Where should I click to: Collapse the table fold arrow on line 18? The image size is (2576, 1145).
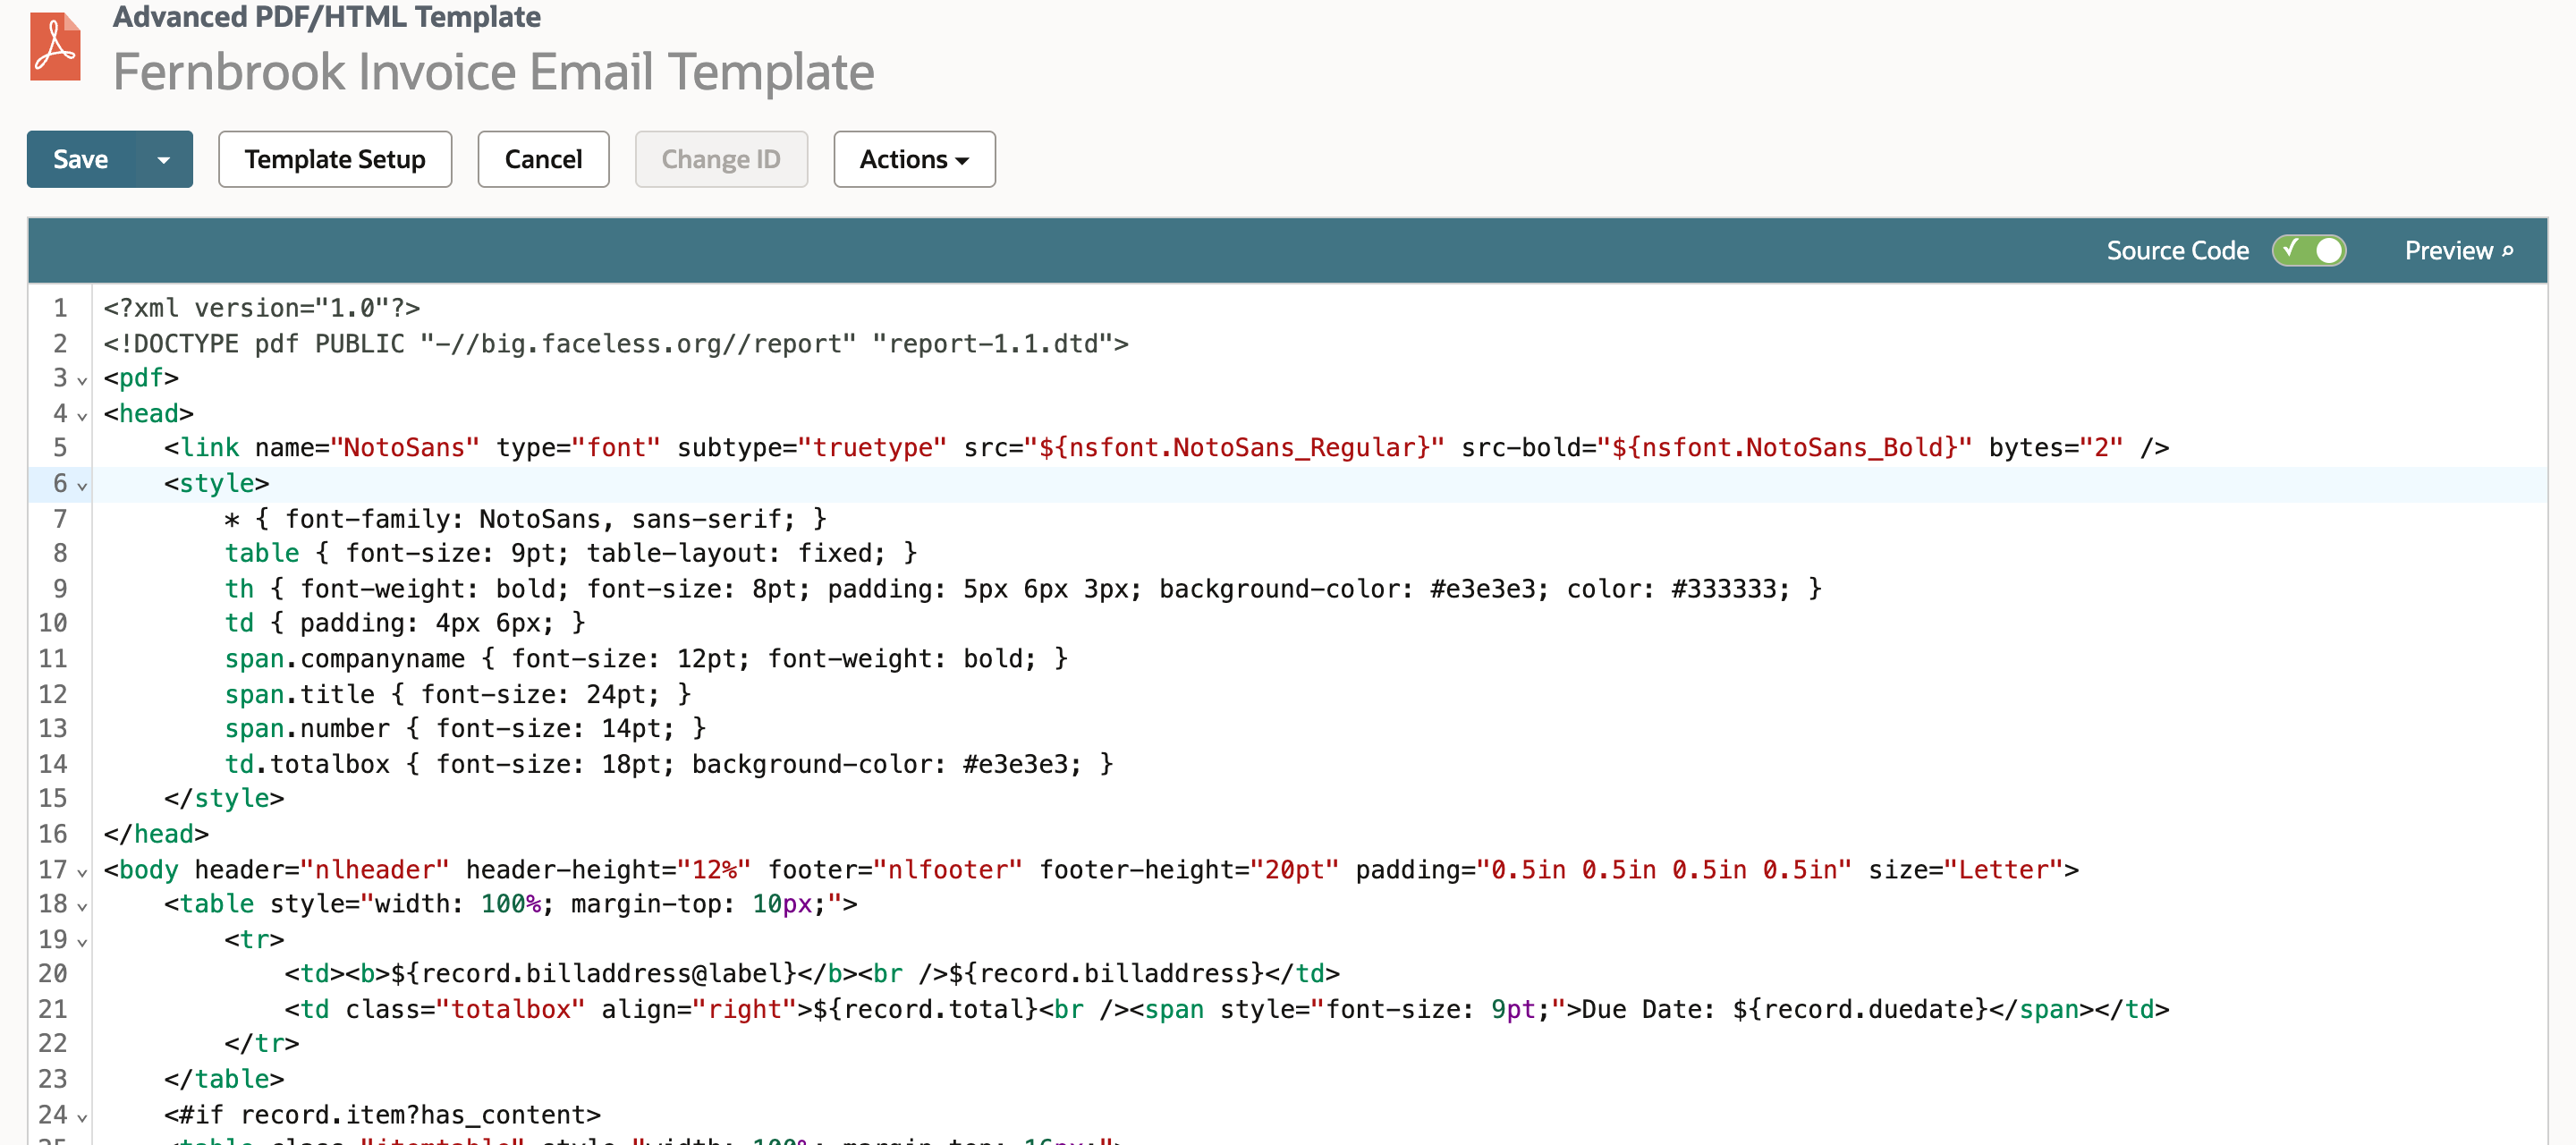coord(82,906)
